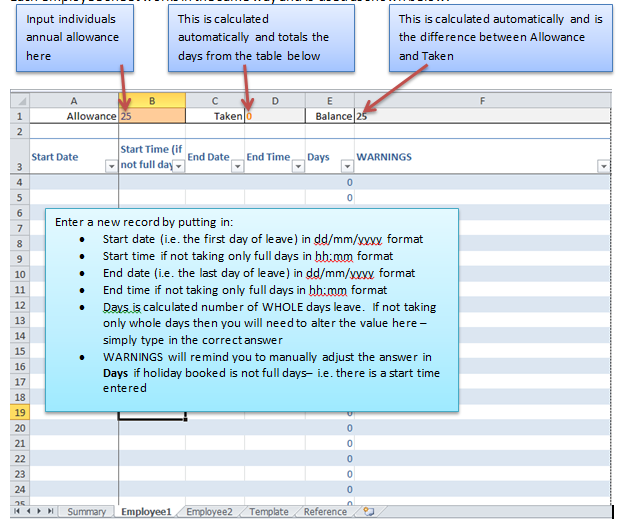Open the End Time filter dropdown

297,166
